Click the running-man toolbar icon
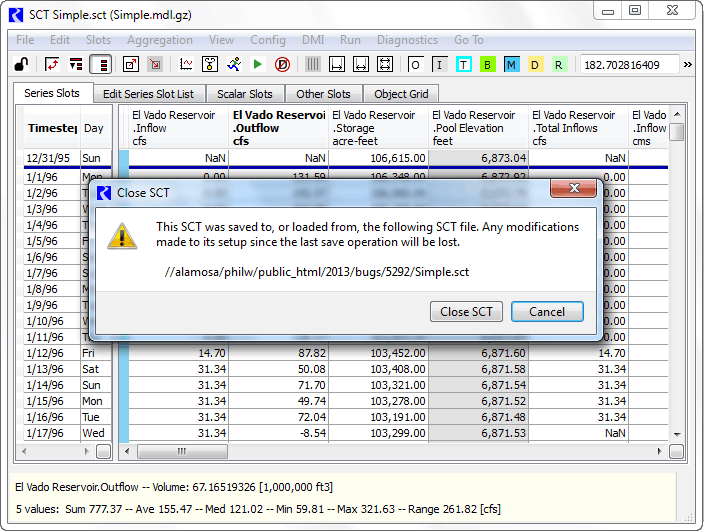 [x=234, y=65]
